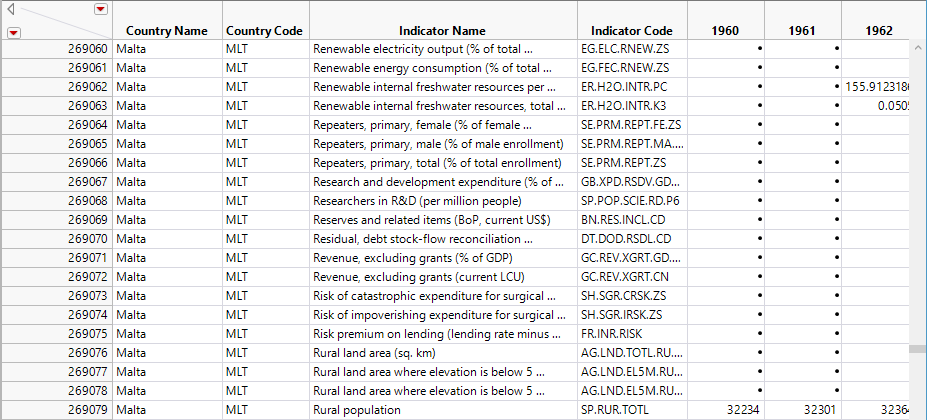Select row number 269070
This screenshot has width=927, height=420.
(x=56, y=239)
